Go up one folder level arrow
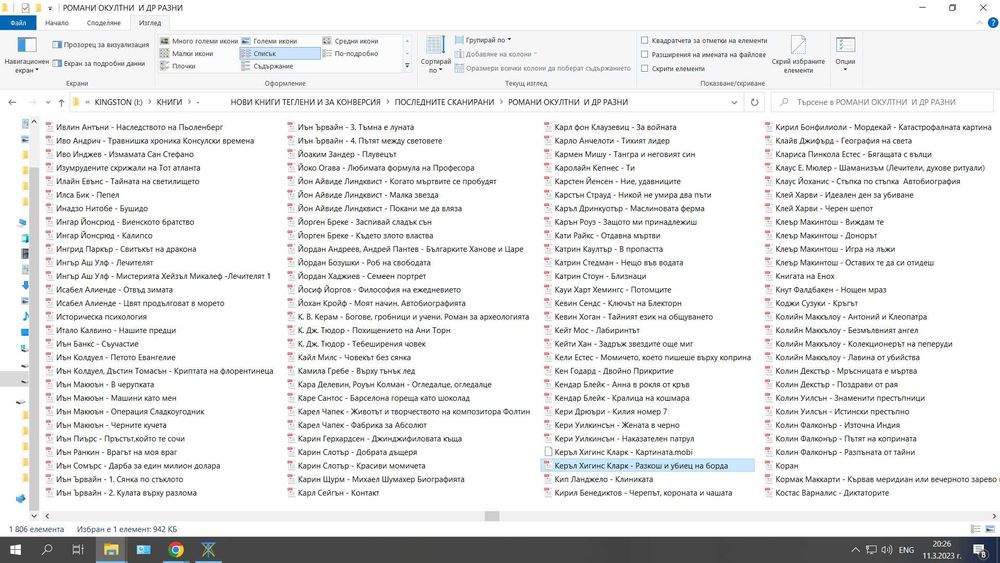 [61, 102]
